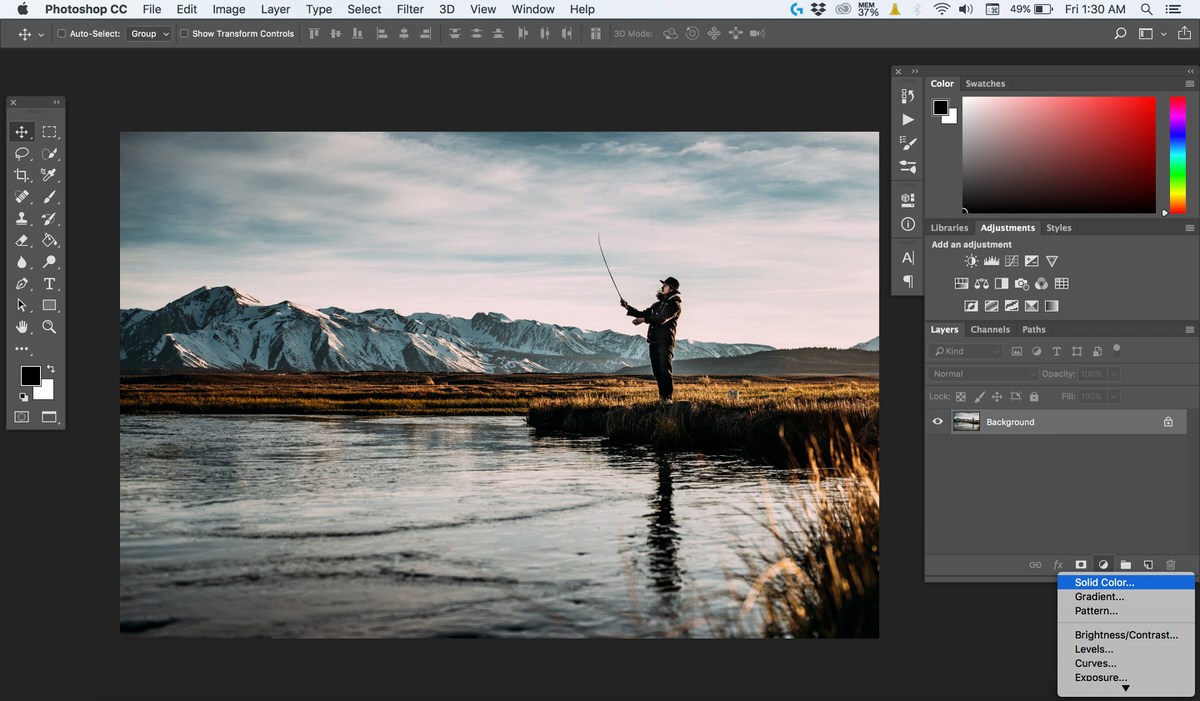Select the Pen tool
Screen dimensions: 1200x701
tap(21, 284)
